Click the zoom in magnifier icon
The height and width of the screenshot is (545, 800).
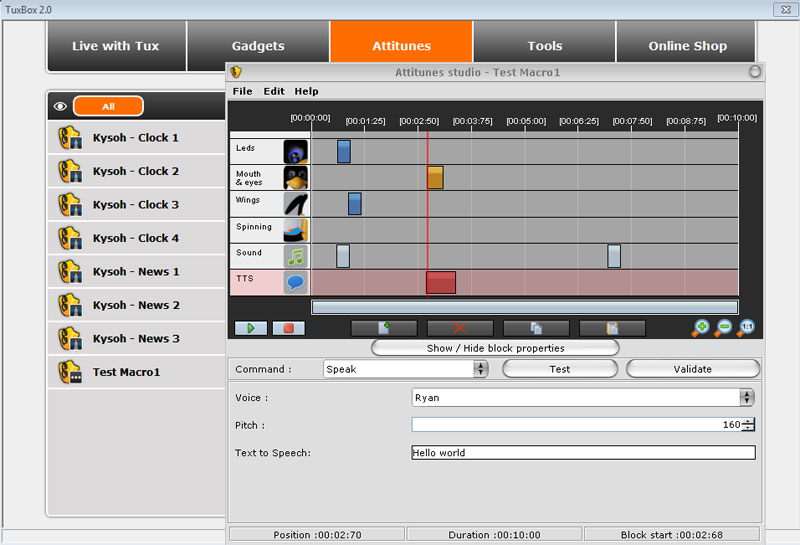702,327
